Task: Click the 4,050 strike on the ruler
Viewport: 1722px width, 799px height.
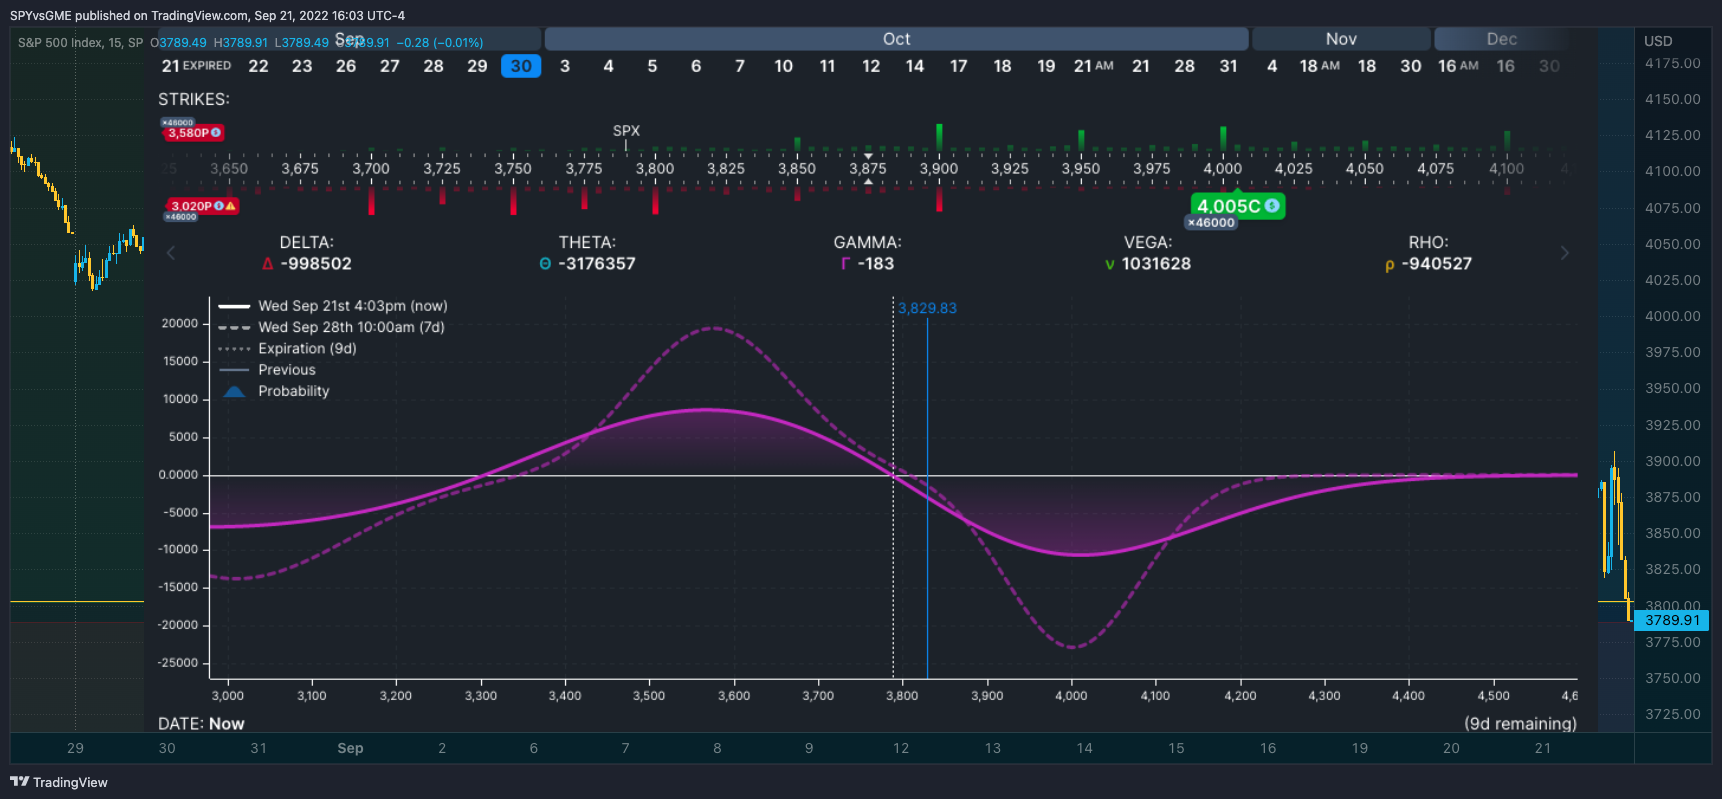Action: pyautogui.click(x=1365, y=169)
